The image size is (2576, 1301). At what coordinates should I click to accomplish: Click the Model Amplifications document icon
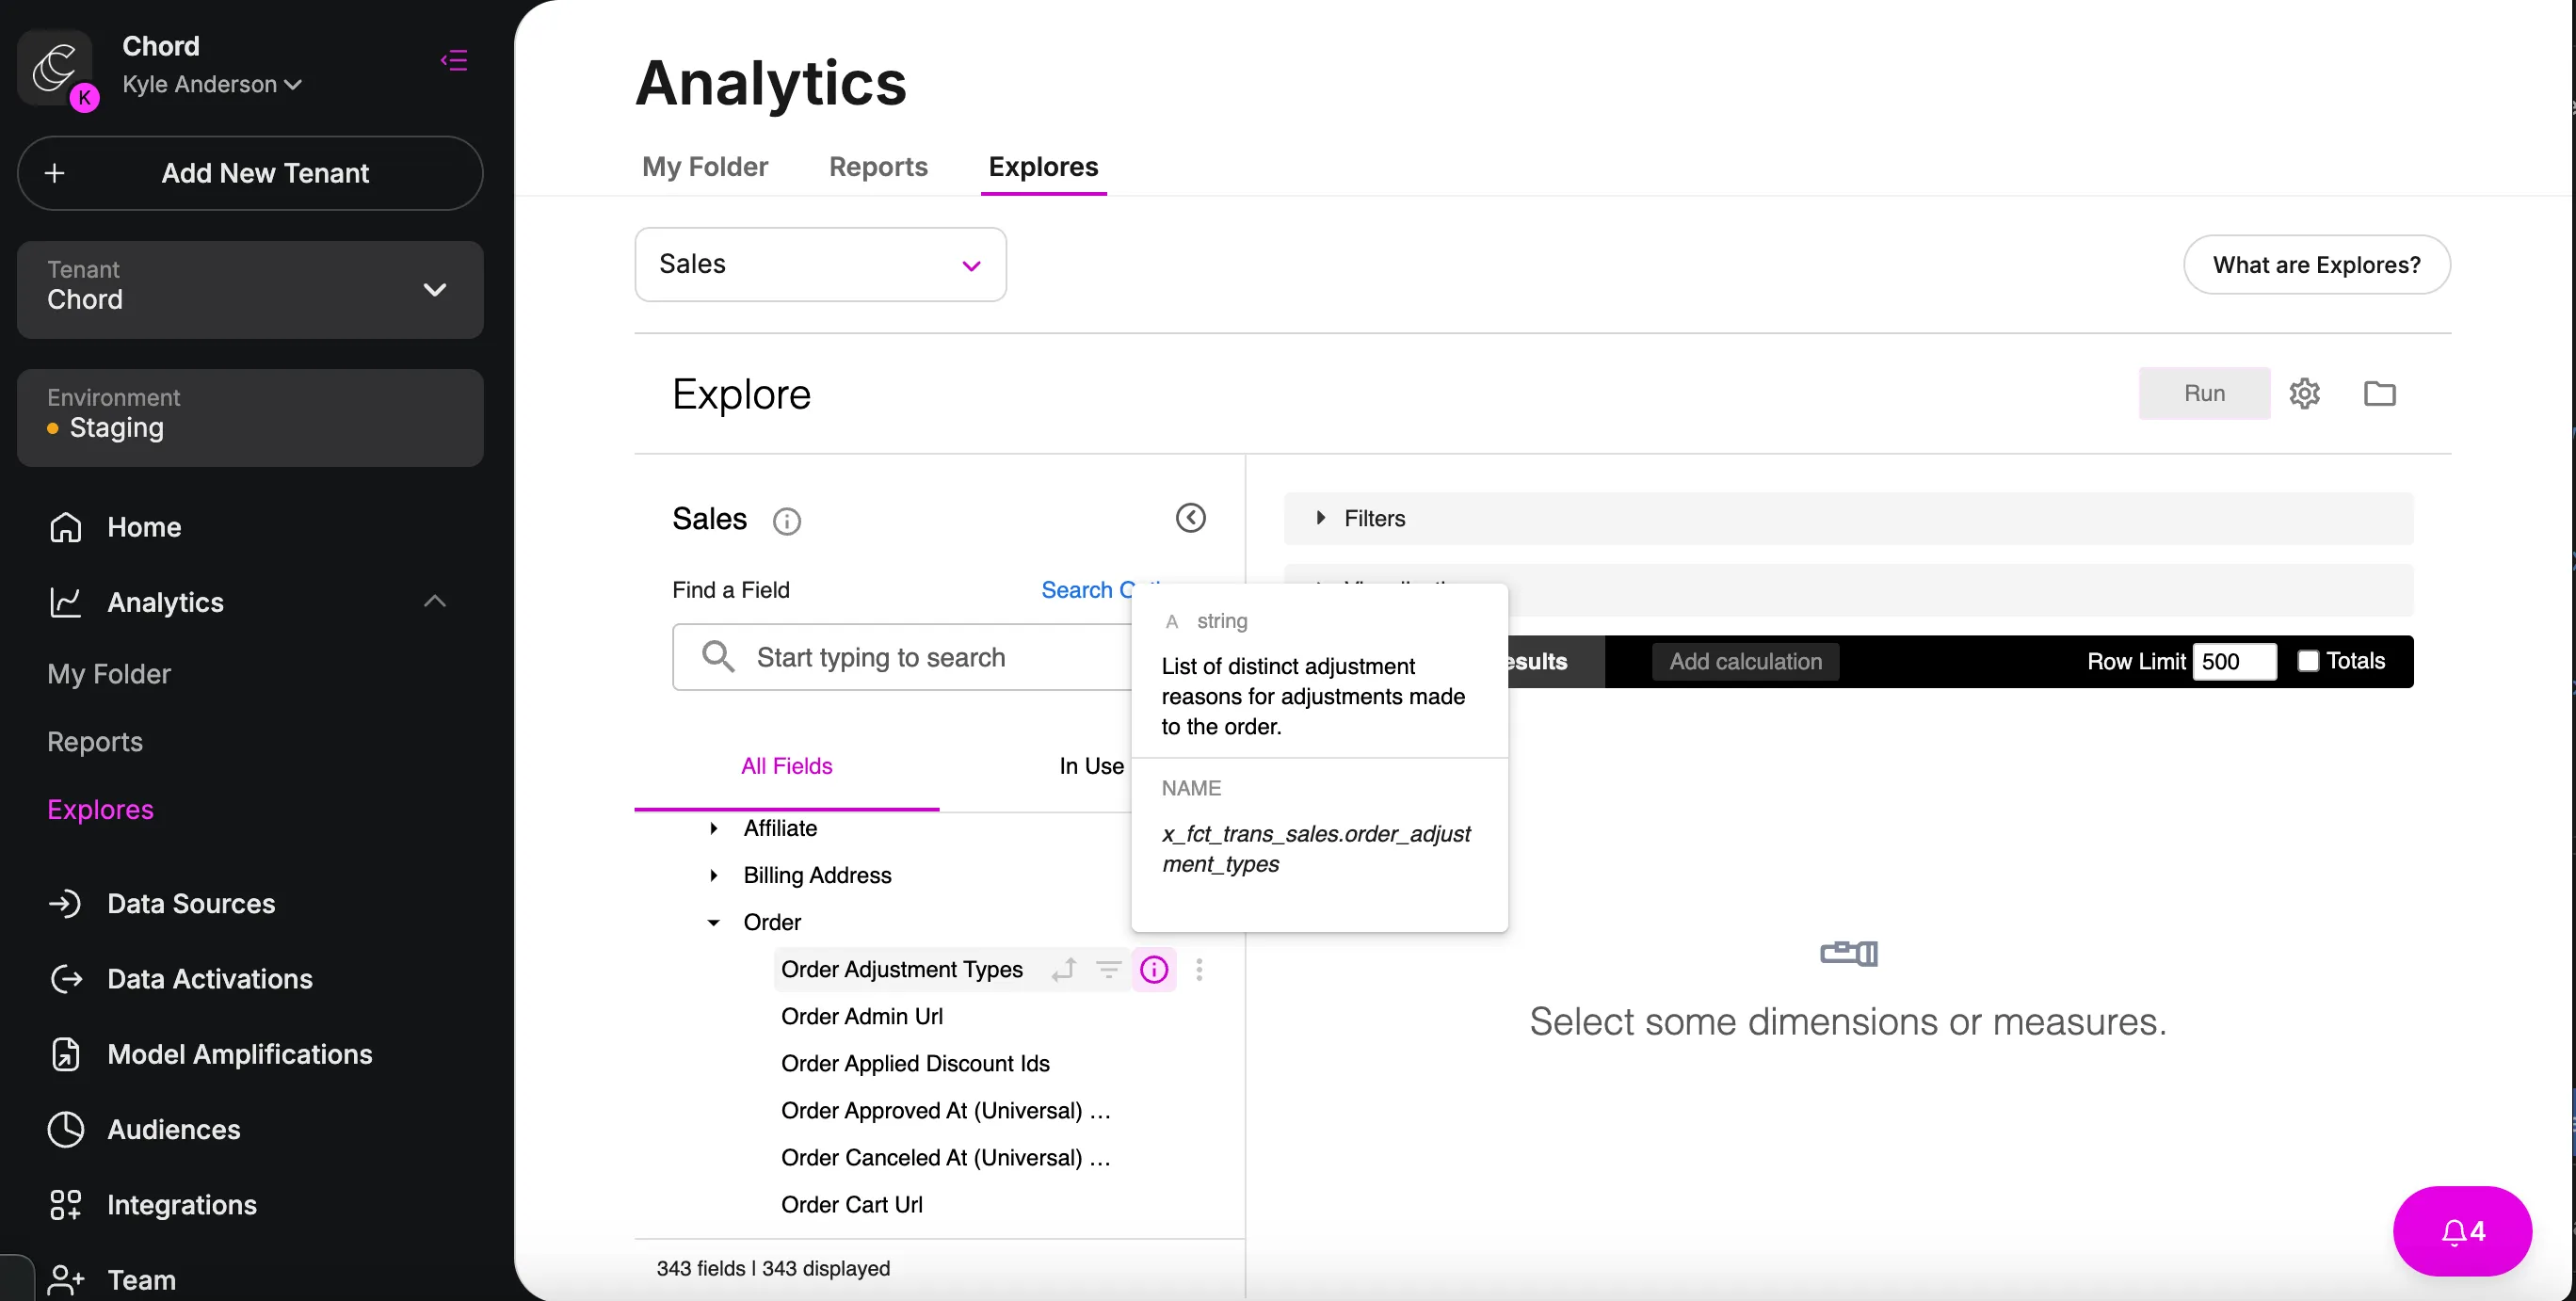pos(66,1054)
